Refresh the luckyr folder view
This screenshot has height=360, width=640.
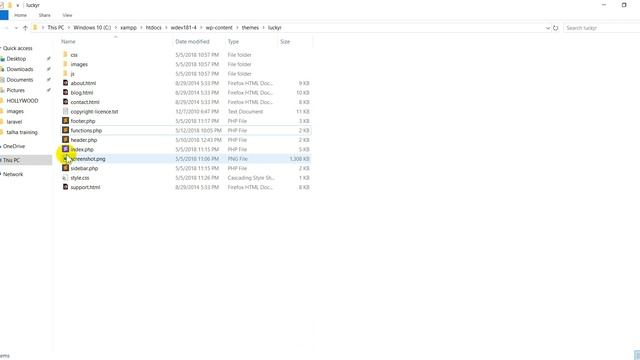[556, 28]
